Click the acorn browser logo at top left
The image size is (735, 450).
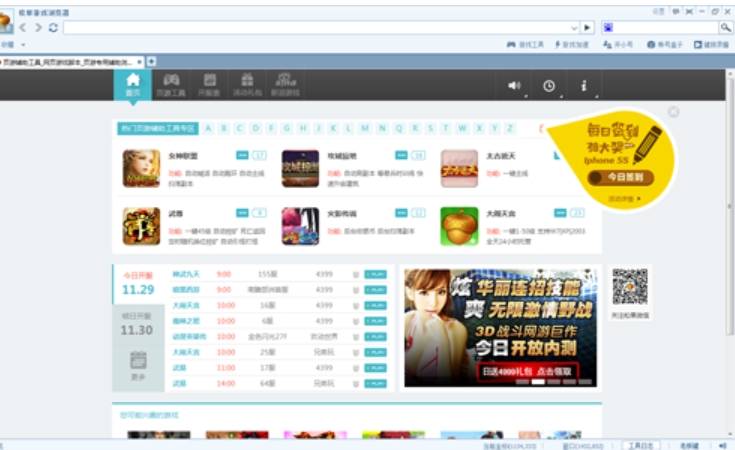(x=6, y=22)
